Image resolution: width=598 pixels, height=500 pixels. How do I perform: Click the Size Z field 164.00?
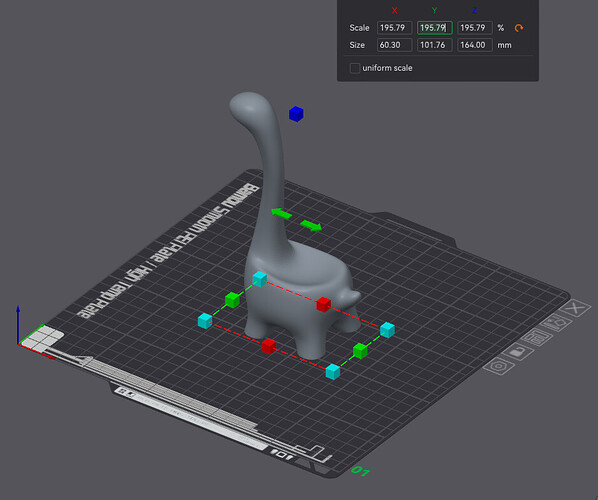(475, 45)
